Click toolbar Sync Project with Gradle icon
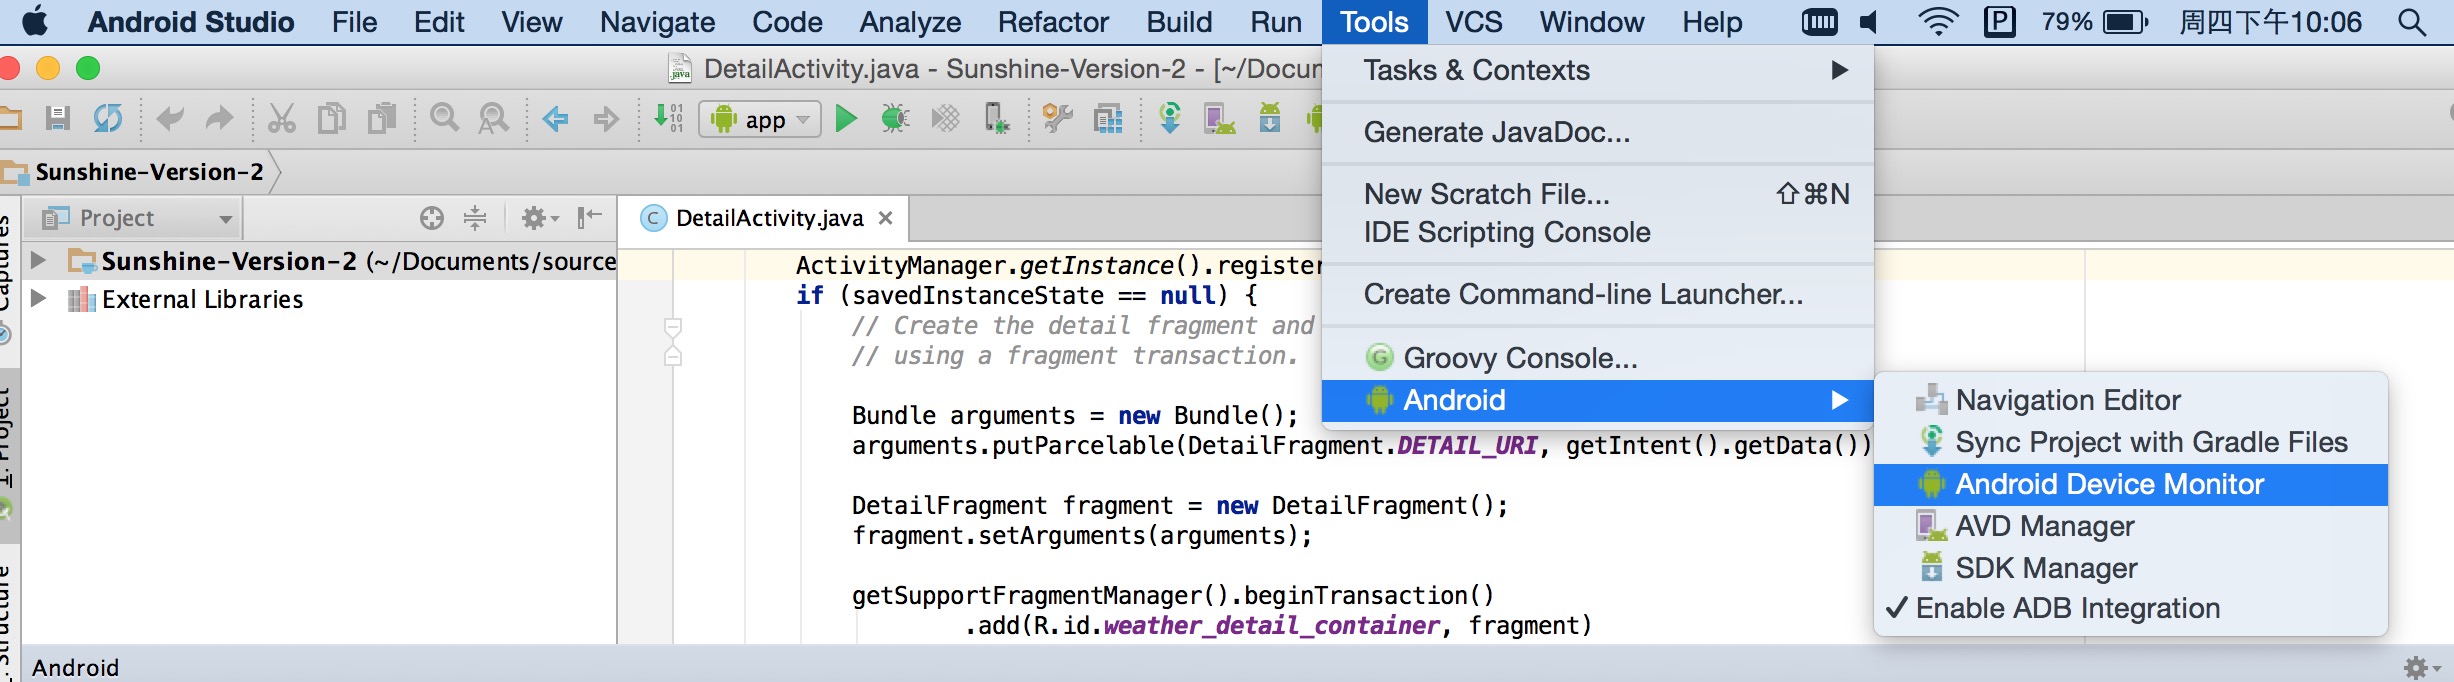 tap(1170, 119)
